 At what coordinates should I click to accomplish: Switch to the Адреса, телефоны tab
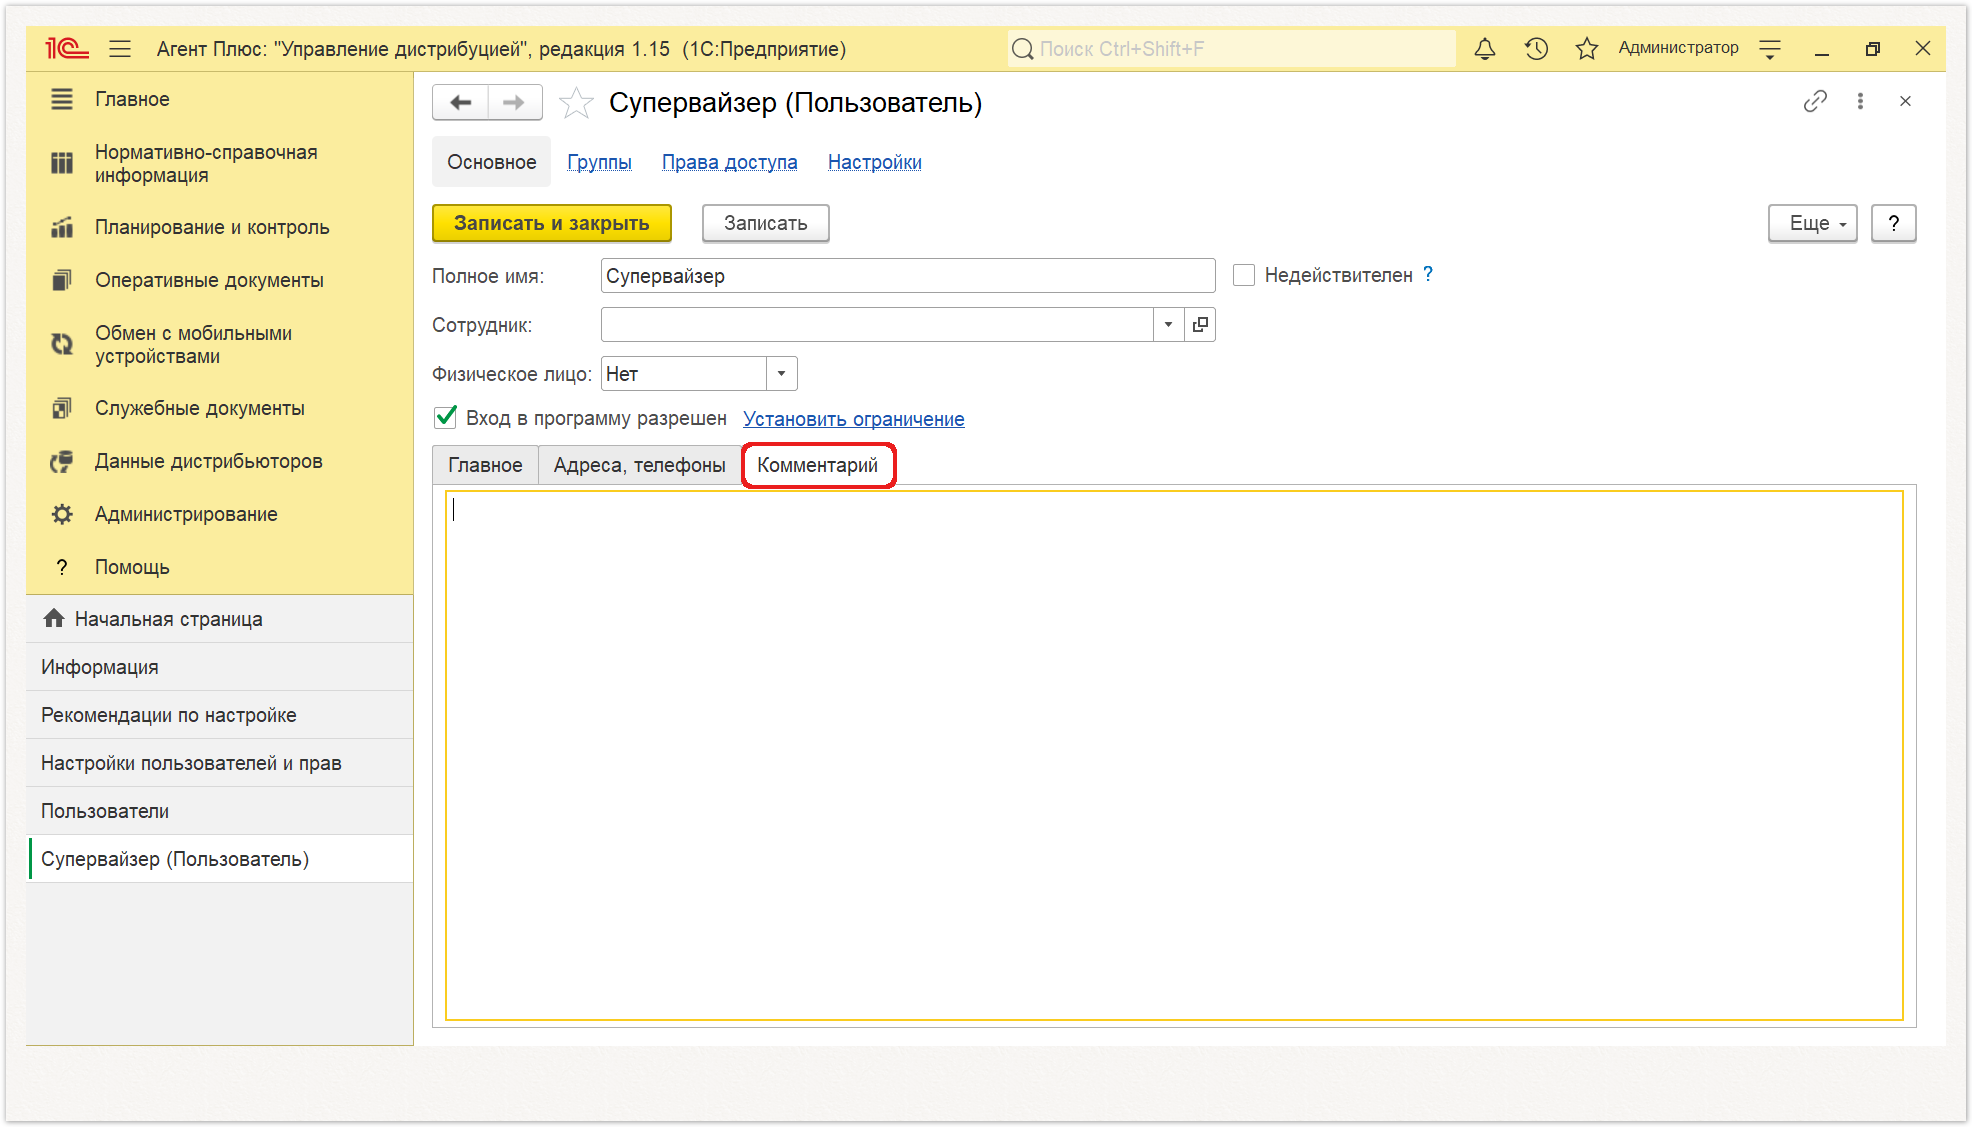click(640, 465)
